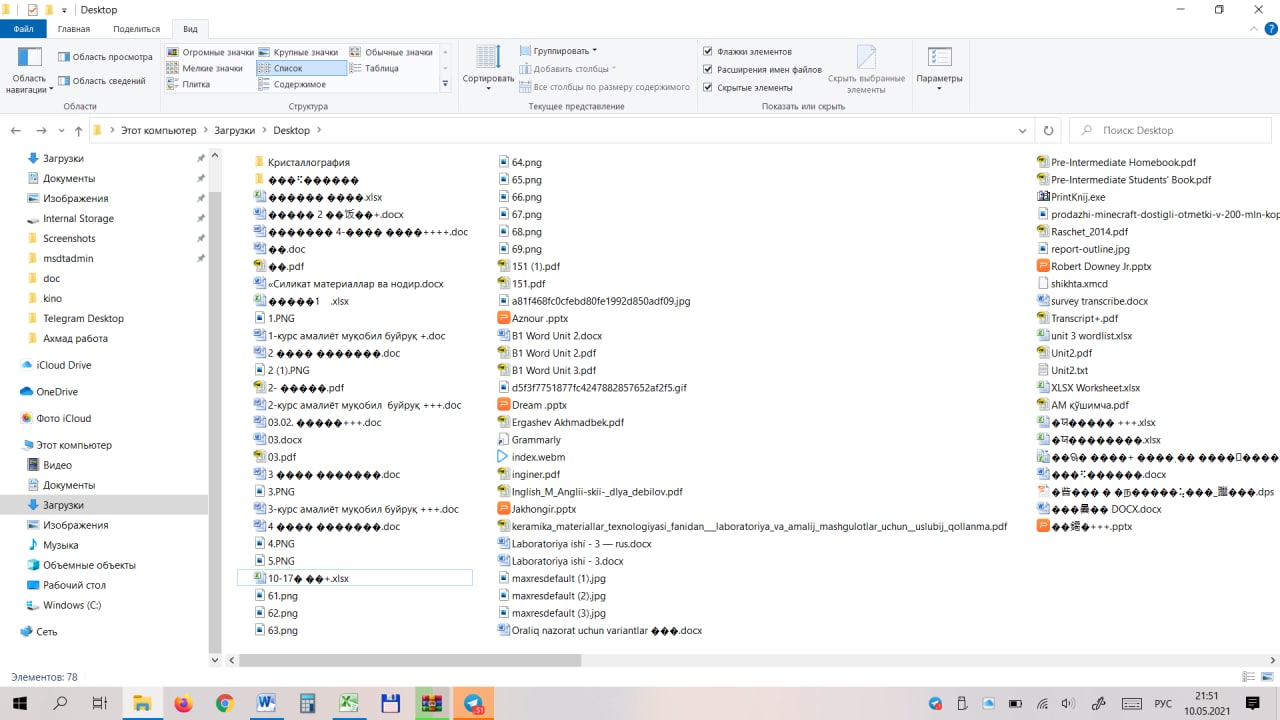The width and height of the screenshot is (1280, 720).
Task: Open address bar history dropdown
Action: (x=1022, y=130)
